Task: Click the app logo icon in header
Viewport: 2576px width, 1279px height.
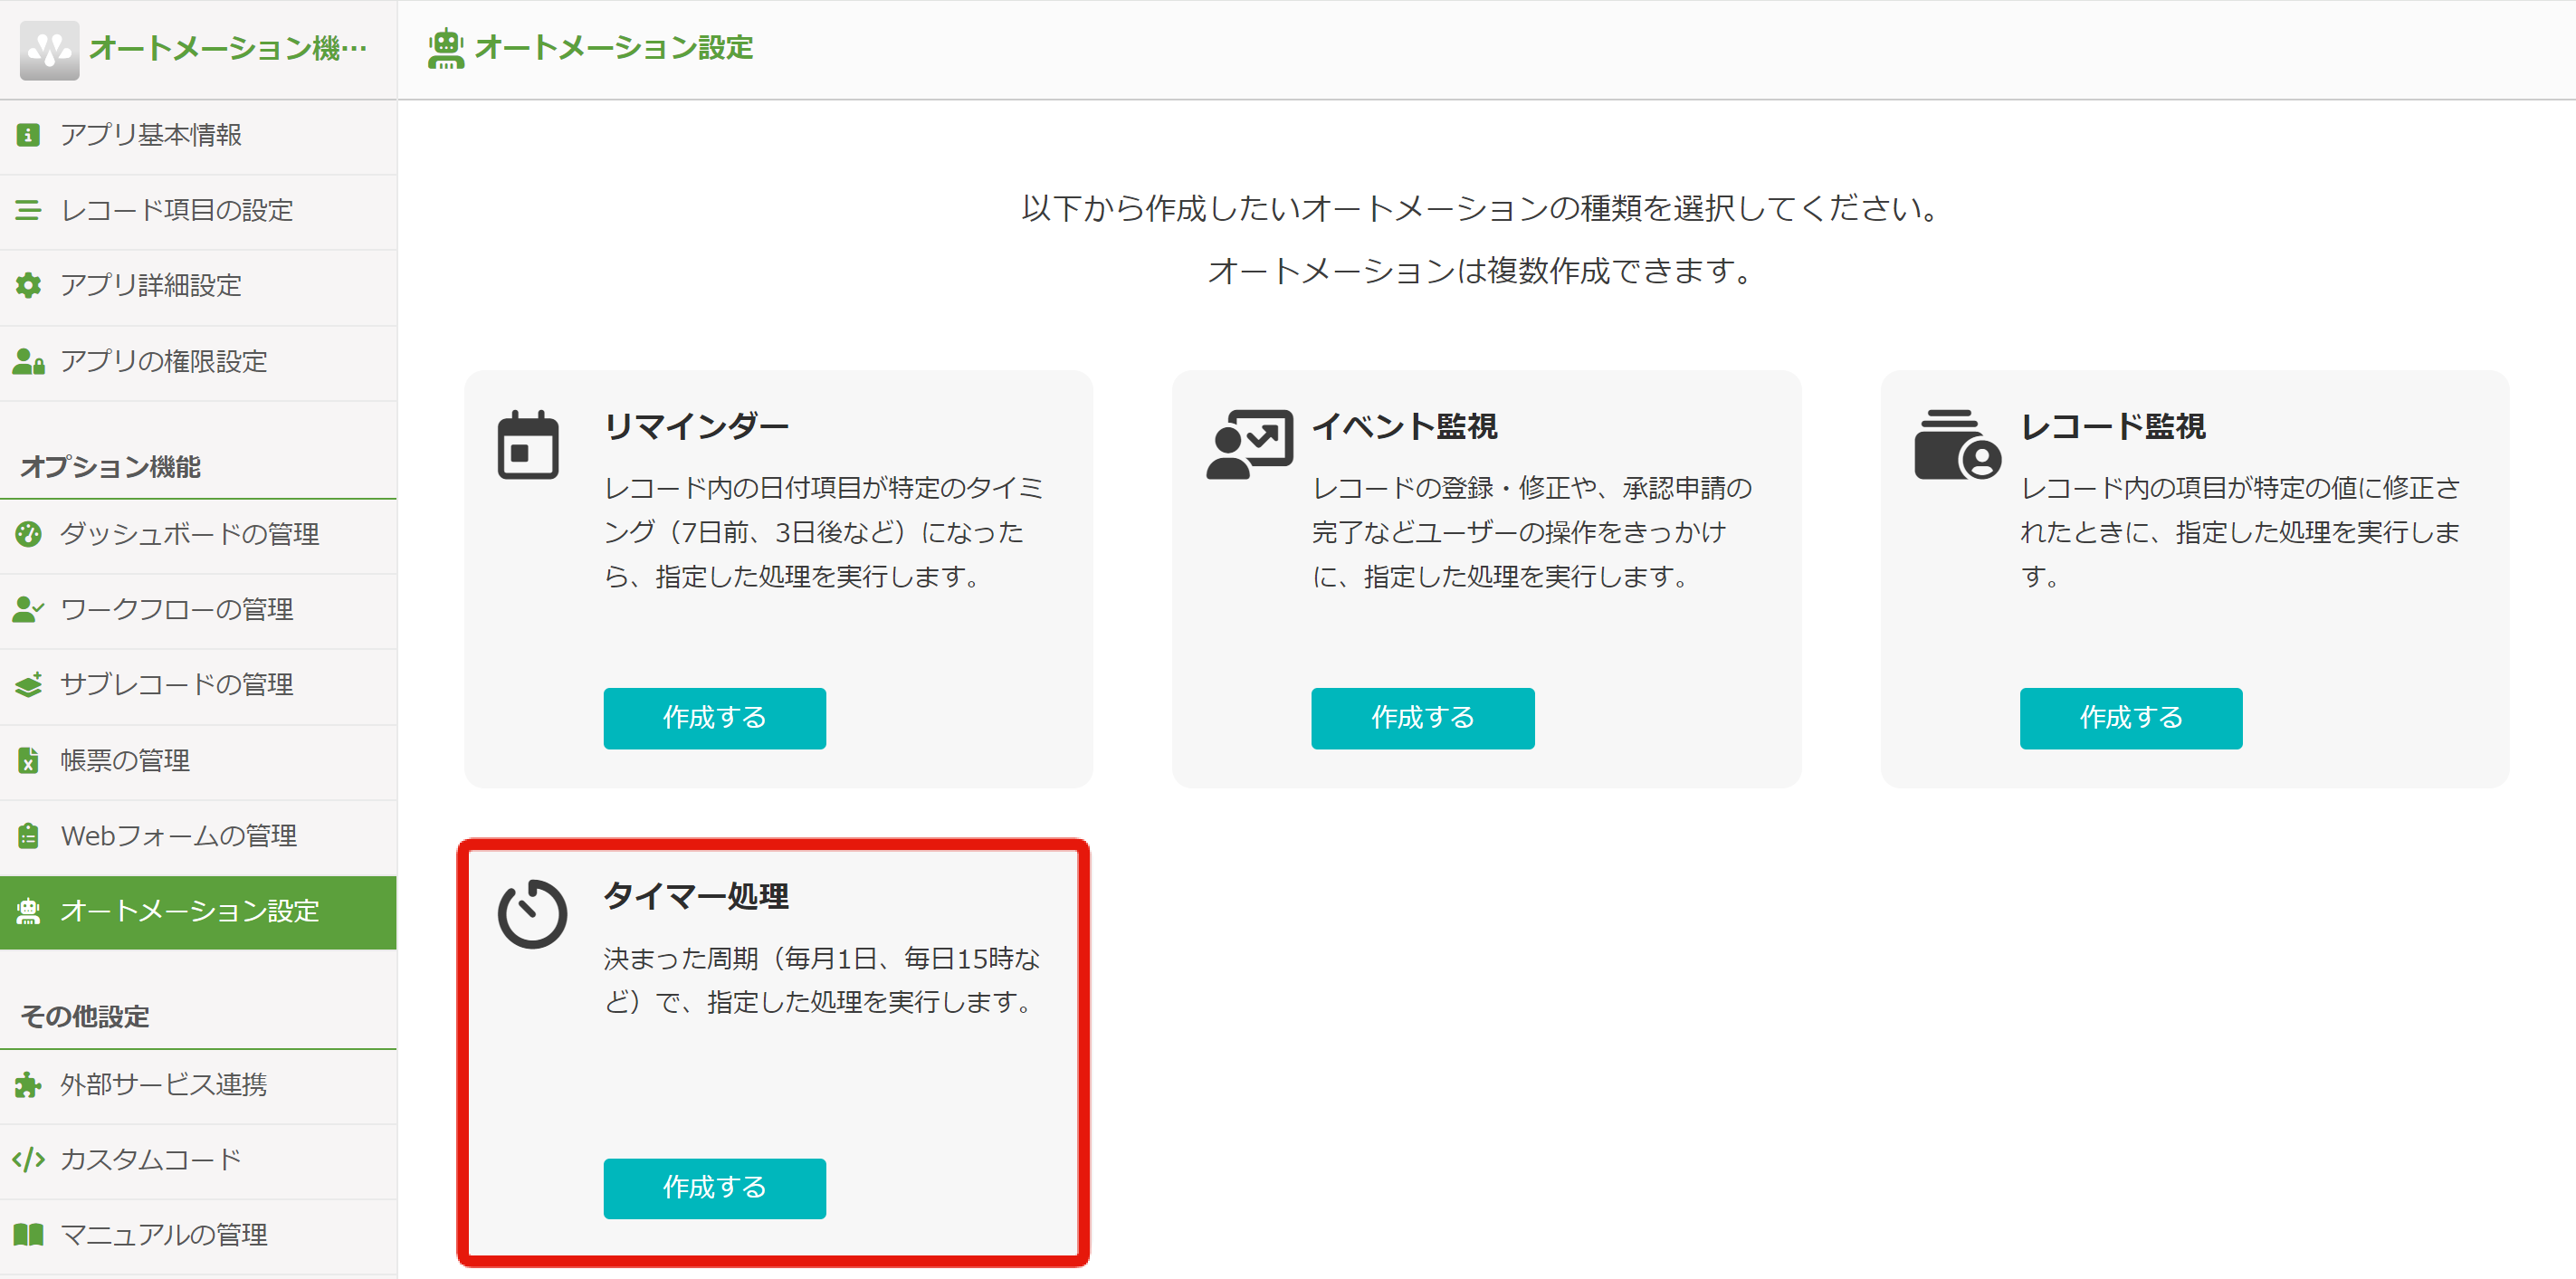Action: [49, 49]
